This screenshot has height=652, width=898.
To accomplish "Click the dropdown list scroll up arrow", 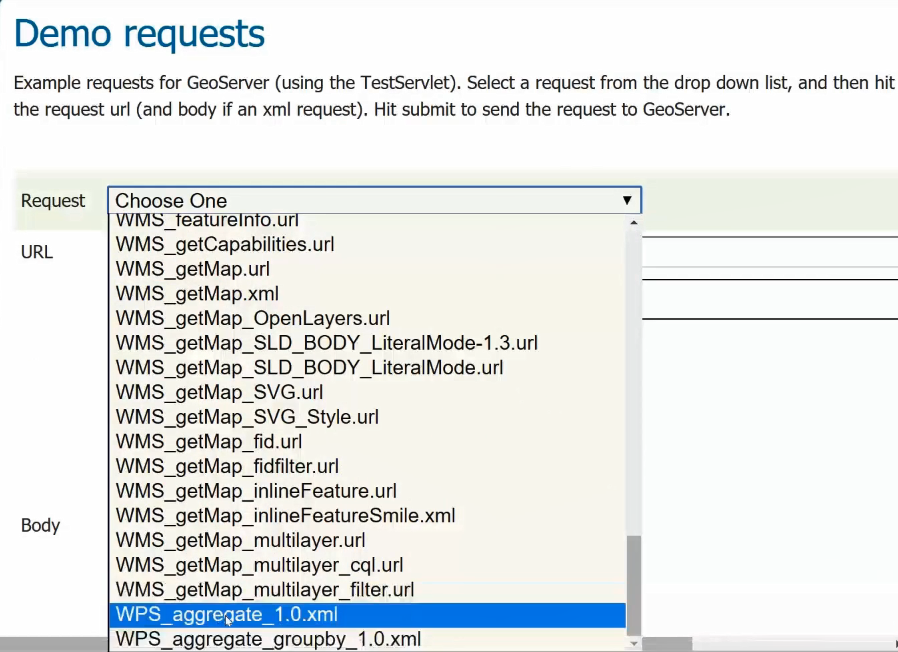I will coord(633,222).
